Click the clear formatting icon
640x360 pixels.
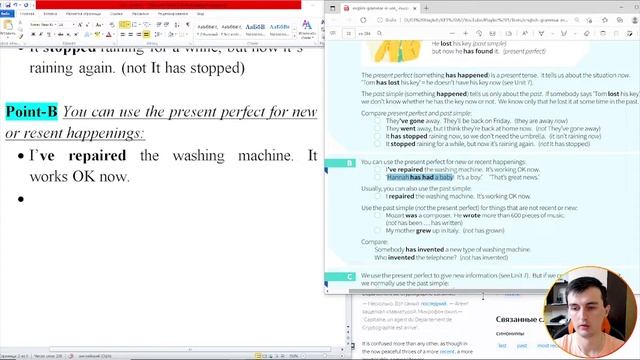[112, 25]
